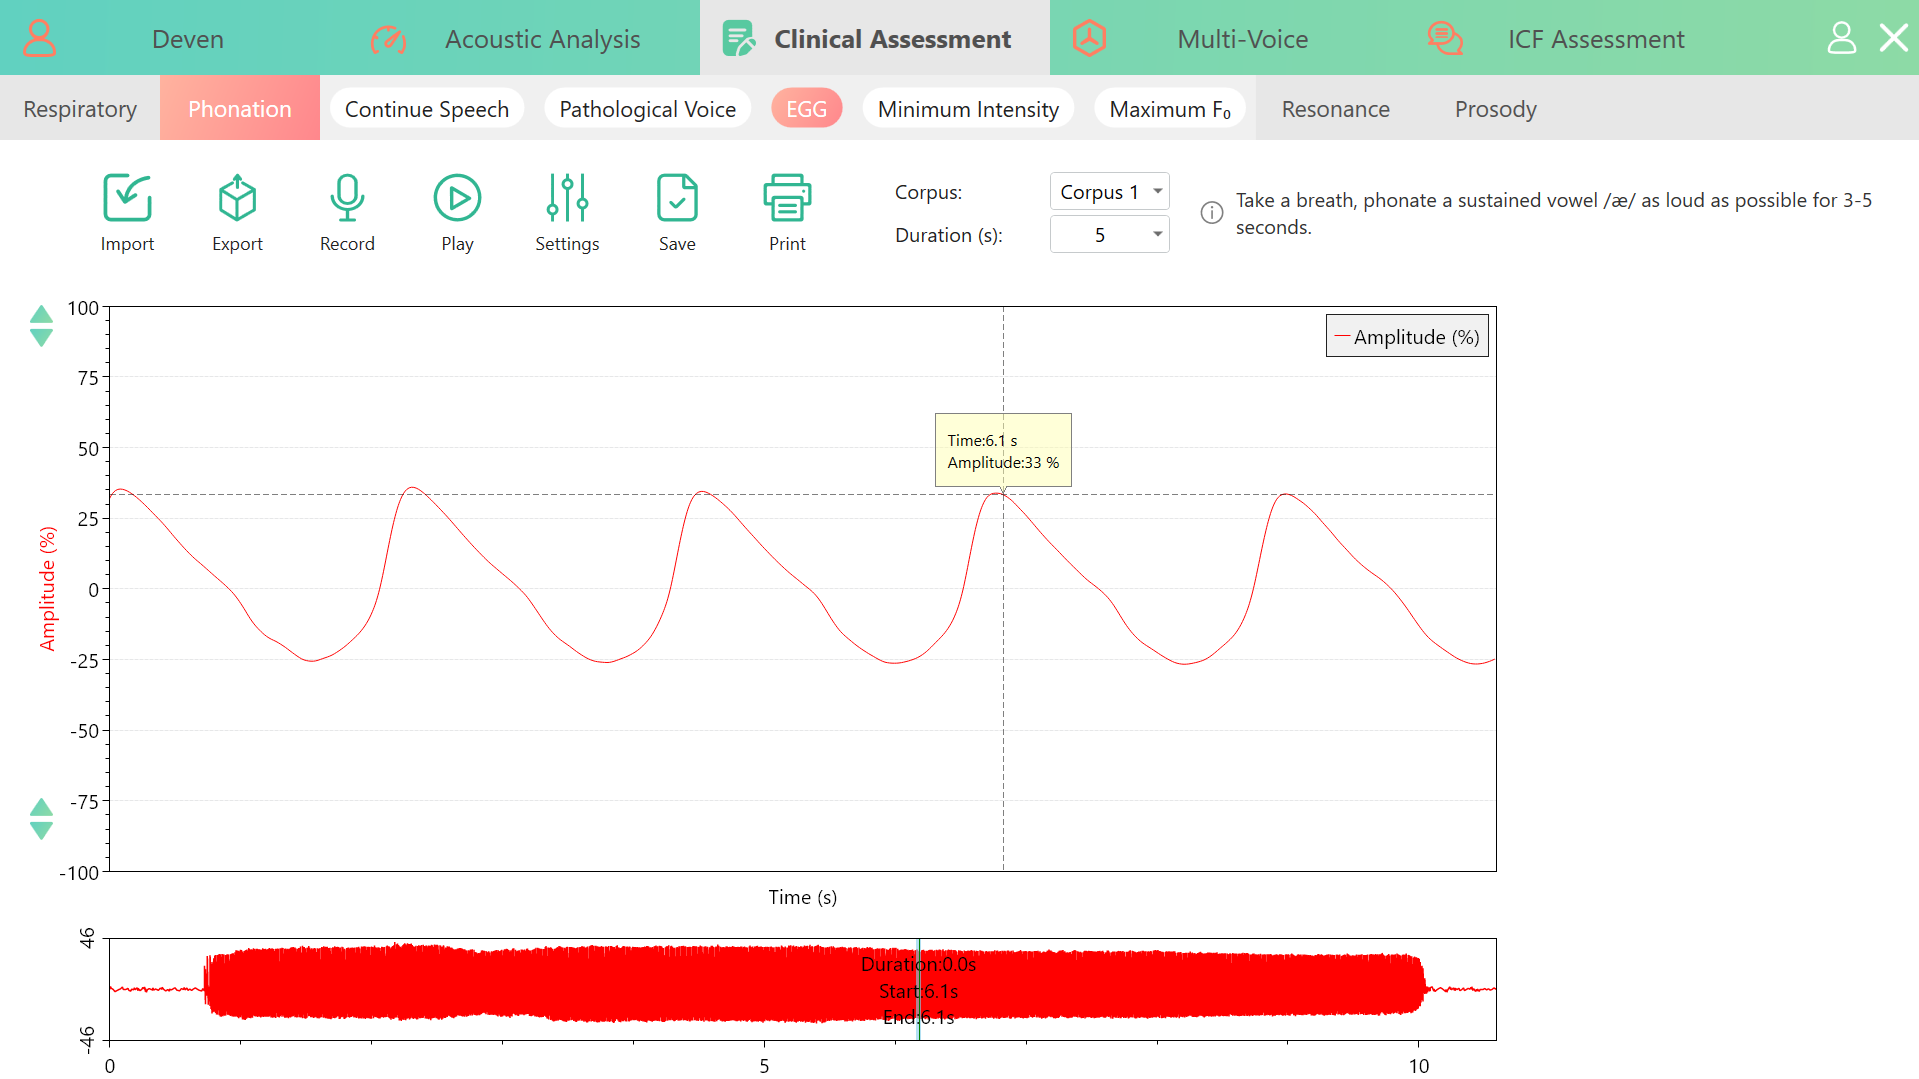Viewport: 1919px width, 1079px height.
Task: Click down-arrow of amplitude axis bottom control
Action: click(41, 831)
